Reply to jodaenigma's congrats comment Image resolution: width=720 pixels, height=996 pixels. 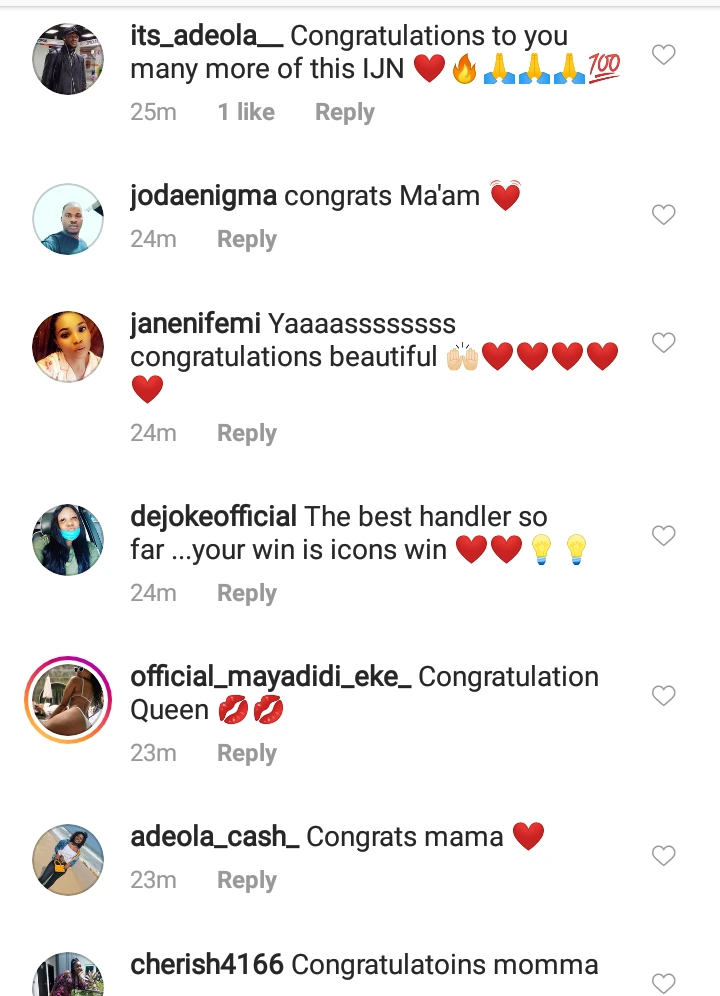point(247,240)
